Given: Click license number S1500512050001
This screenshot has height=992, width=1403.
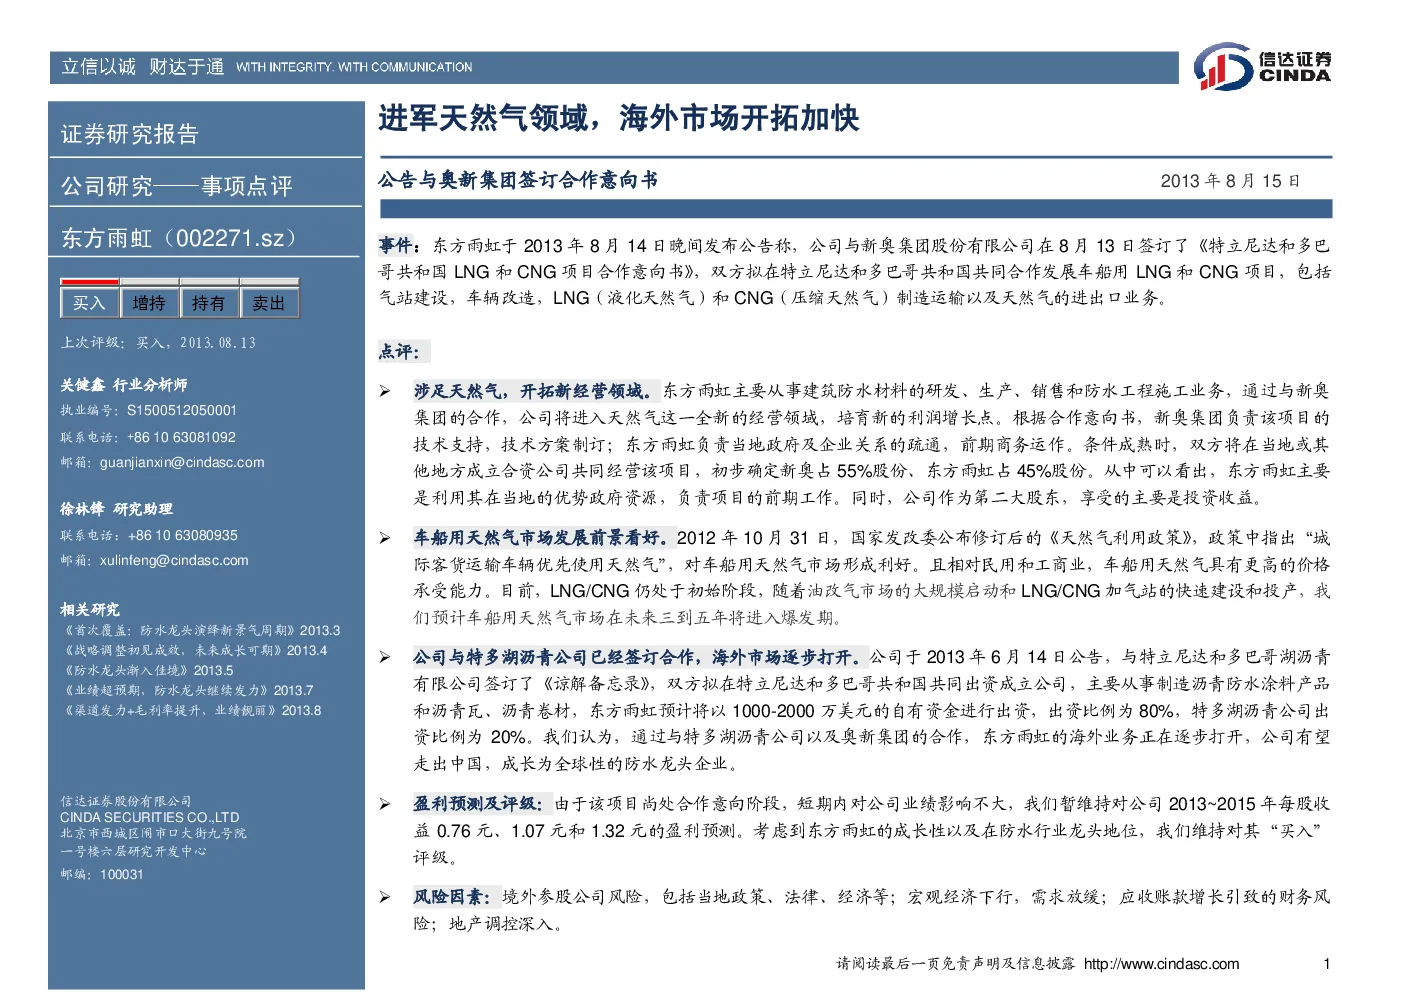Looking at the screenshot, I should coord(182,411).
